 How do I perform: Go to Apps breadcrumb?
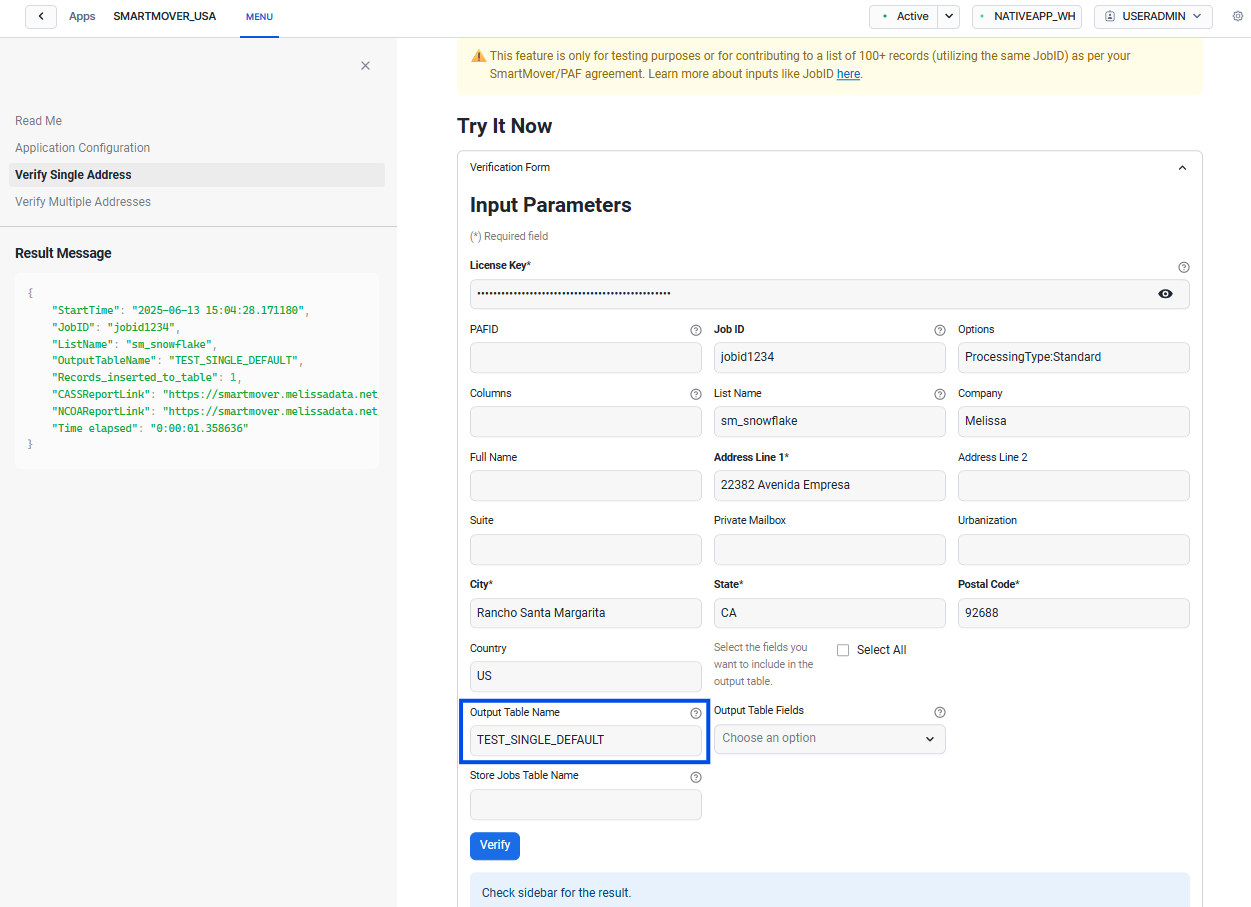pos(82,17)
